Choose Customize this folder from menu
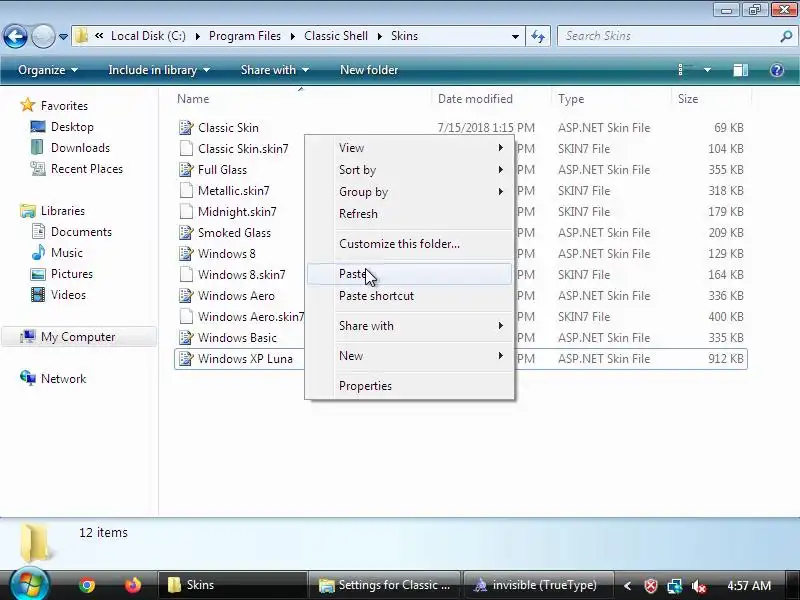 (409, 244)
